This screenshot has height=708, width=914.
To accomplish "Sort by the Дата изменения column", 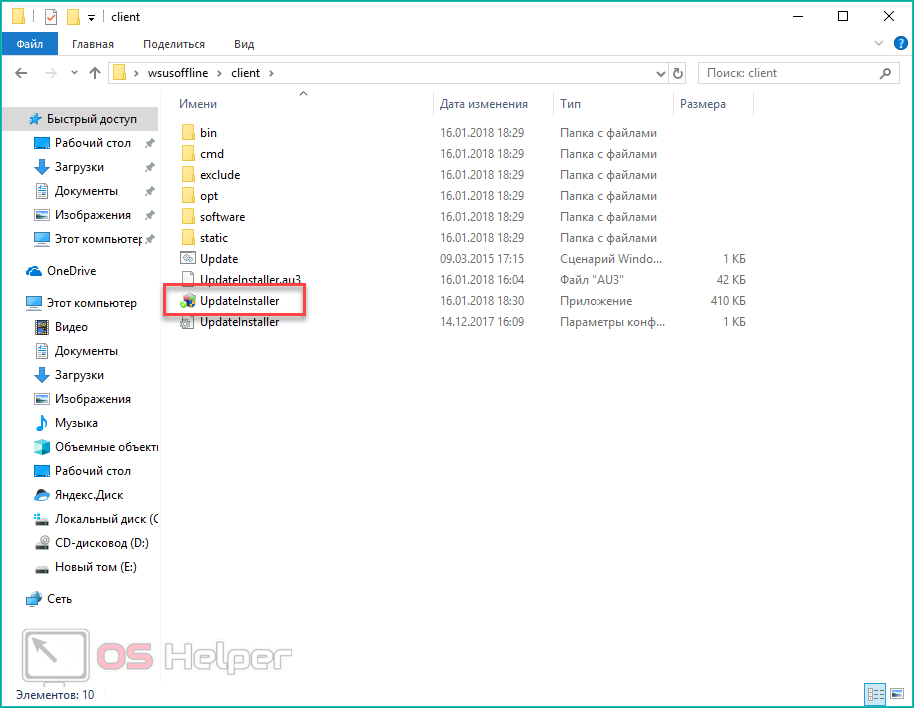I will click(484, 104).
